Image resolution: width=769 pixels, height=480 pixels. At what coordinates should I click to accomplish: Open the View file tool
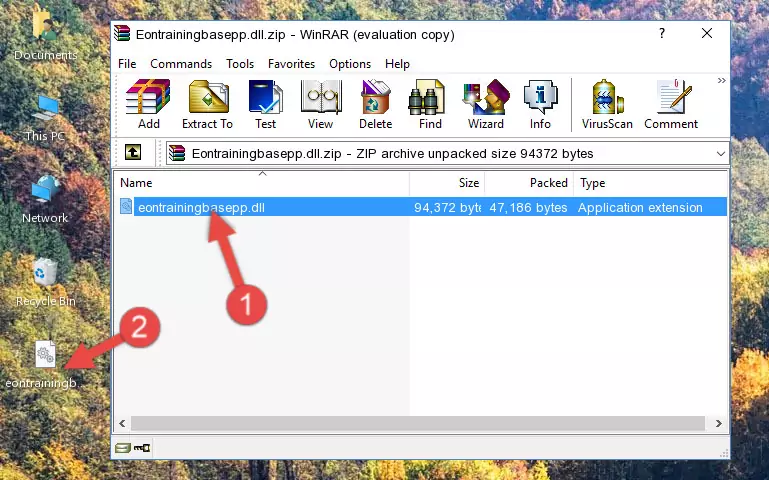(321, 104)
